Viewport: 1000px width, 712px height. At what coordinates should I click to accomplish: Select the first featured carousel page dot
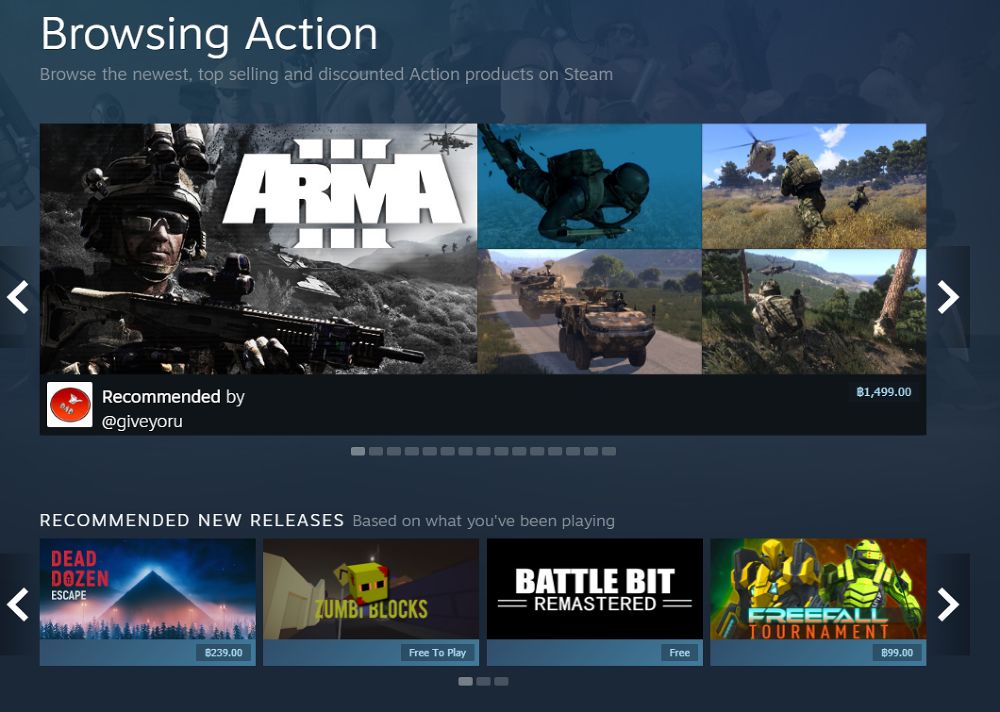(358, 451)
